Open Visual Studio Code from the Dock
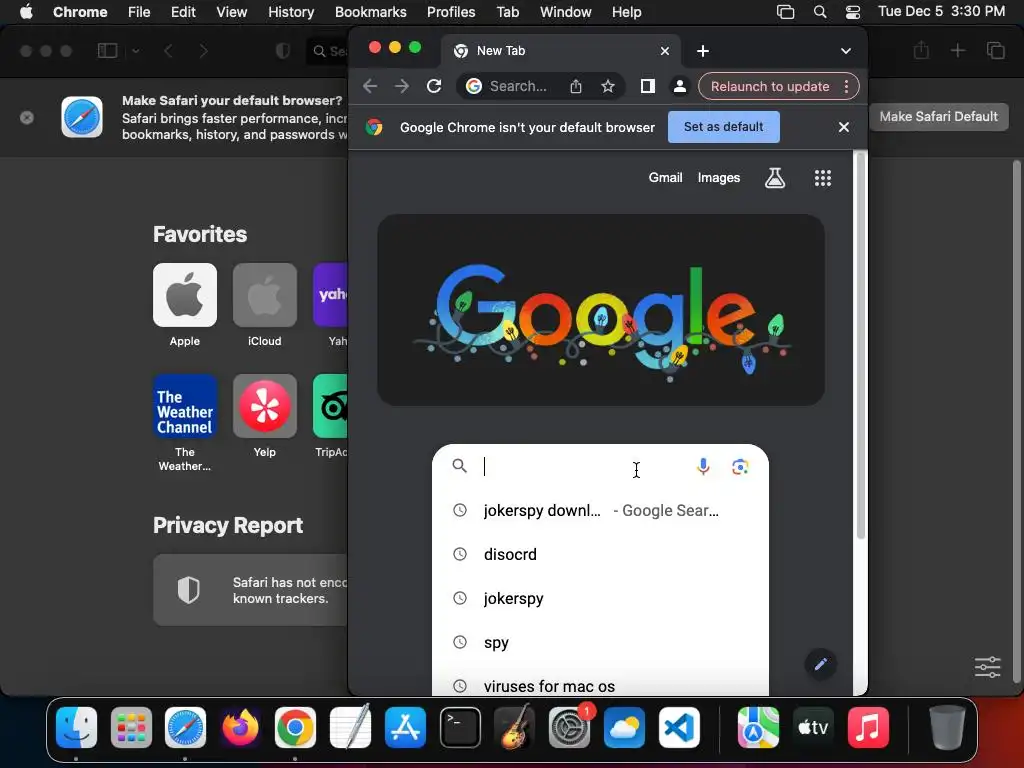 coord(679,728)
